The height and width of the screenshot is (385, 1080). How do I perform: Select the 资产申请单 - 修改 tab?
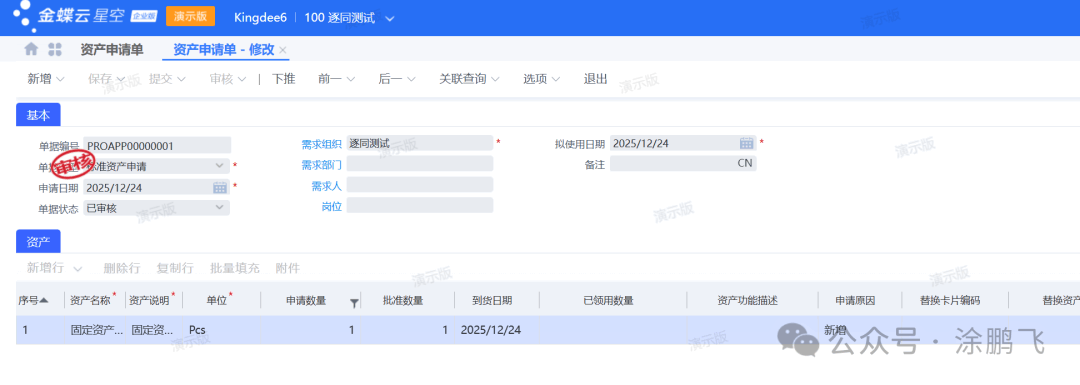[x=224, y=50]
